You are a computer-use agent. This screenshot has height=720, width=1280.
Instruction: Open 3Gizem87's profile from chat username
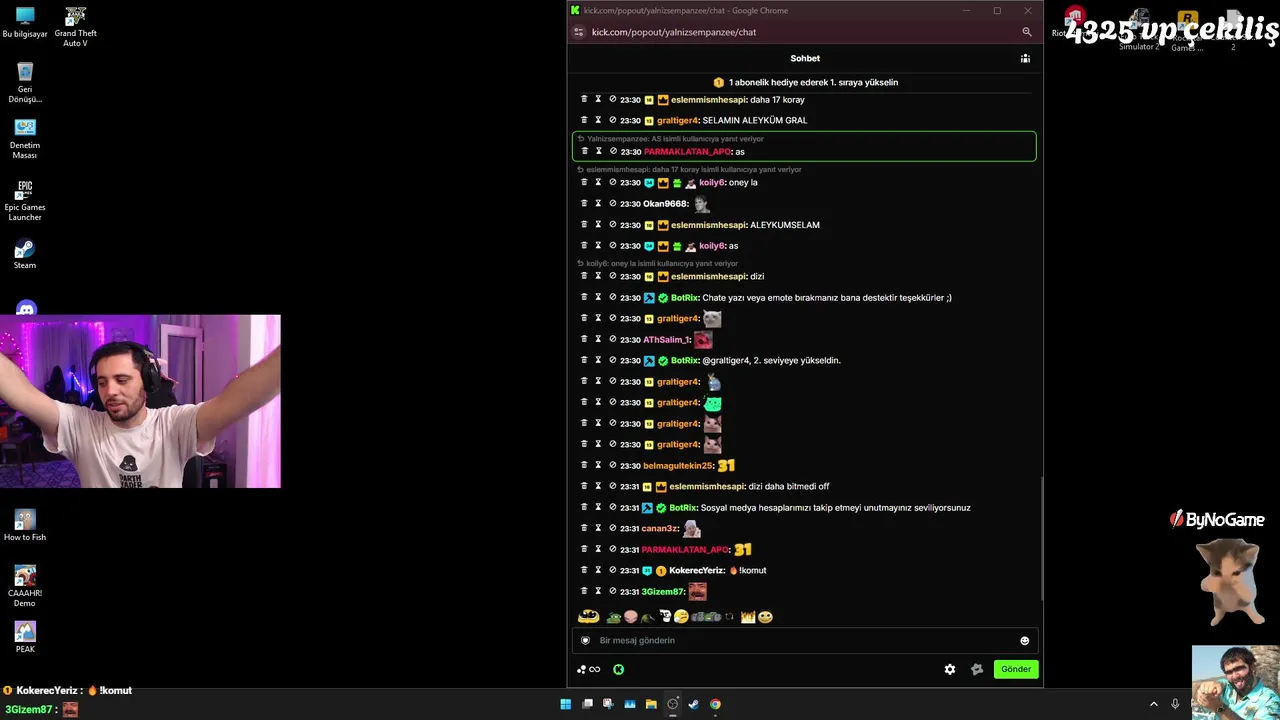click(662, 591)
